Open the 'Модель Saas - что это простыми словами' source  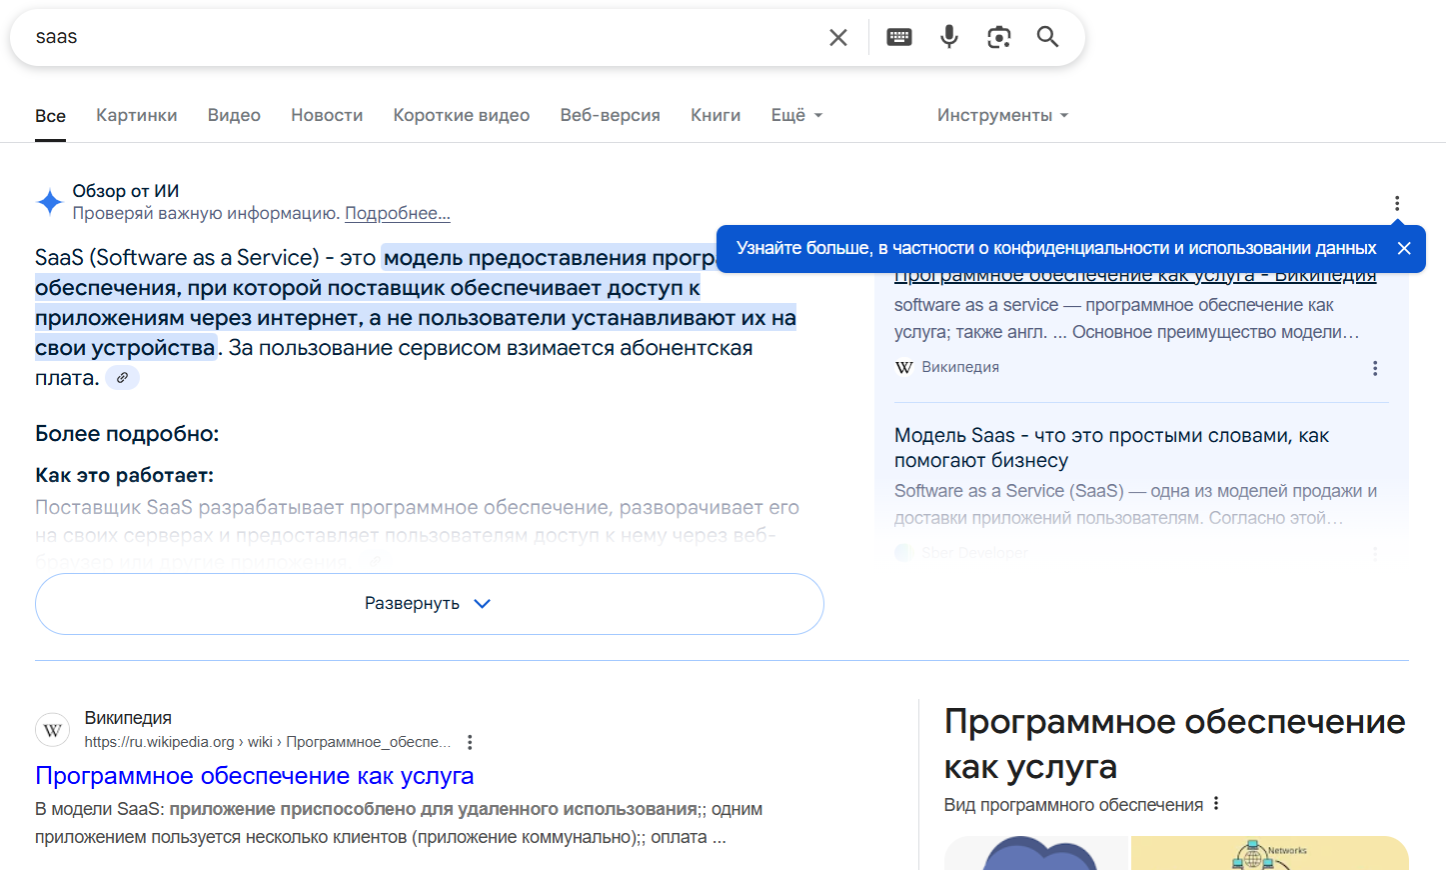tap(1111, 447)
